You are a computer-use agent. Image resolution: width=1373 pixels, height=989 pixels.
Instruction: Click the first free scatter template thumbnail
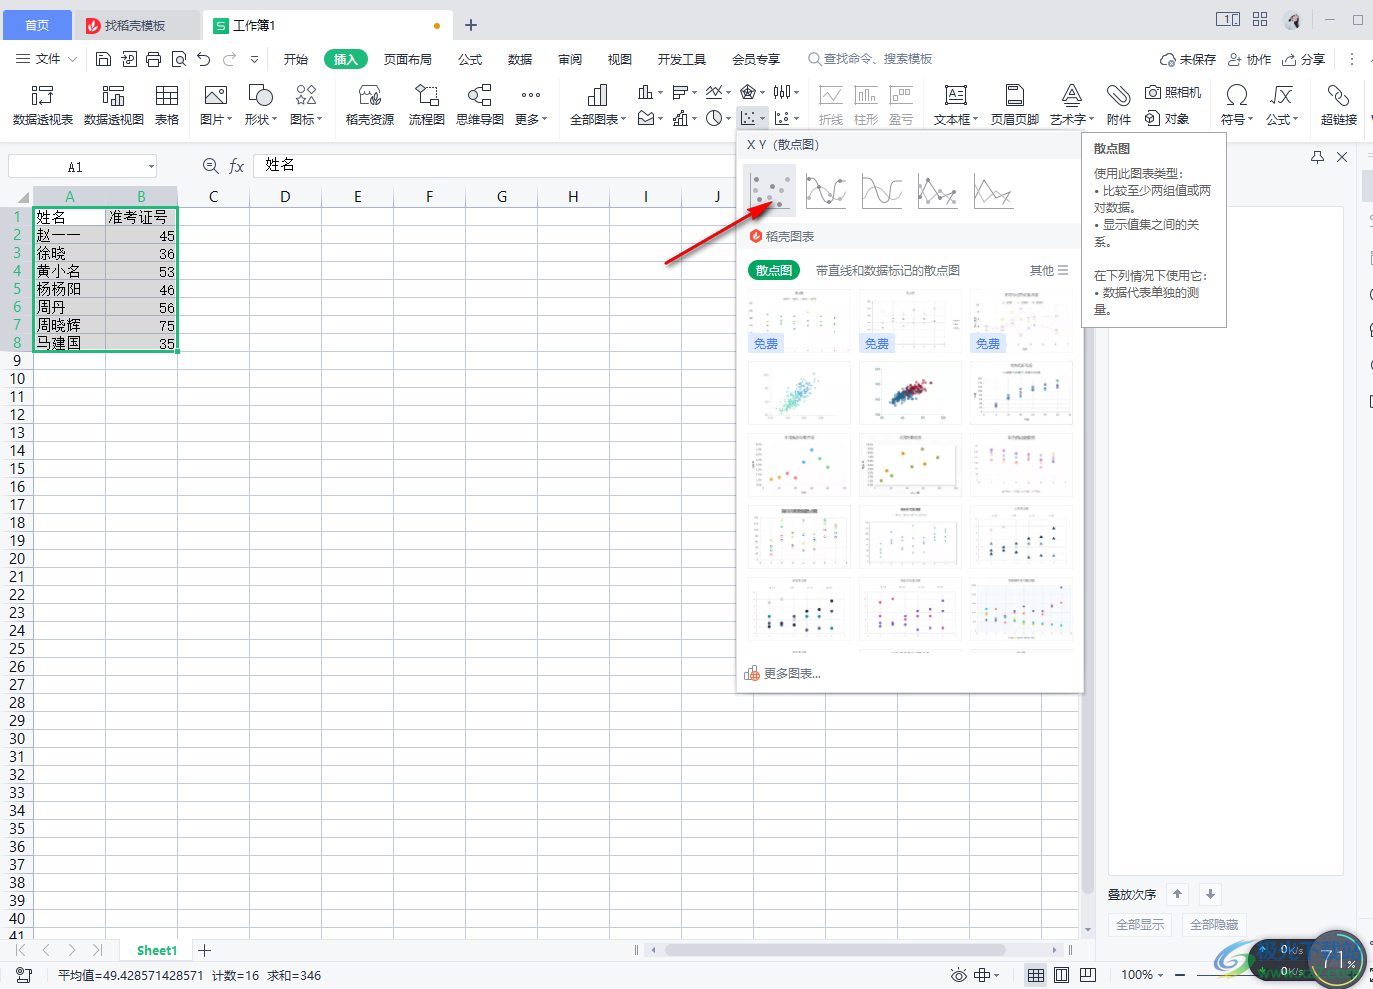tap(799, 321)
